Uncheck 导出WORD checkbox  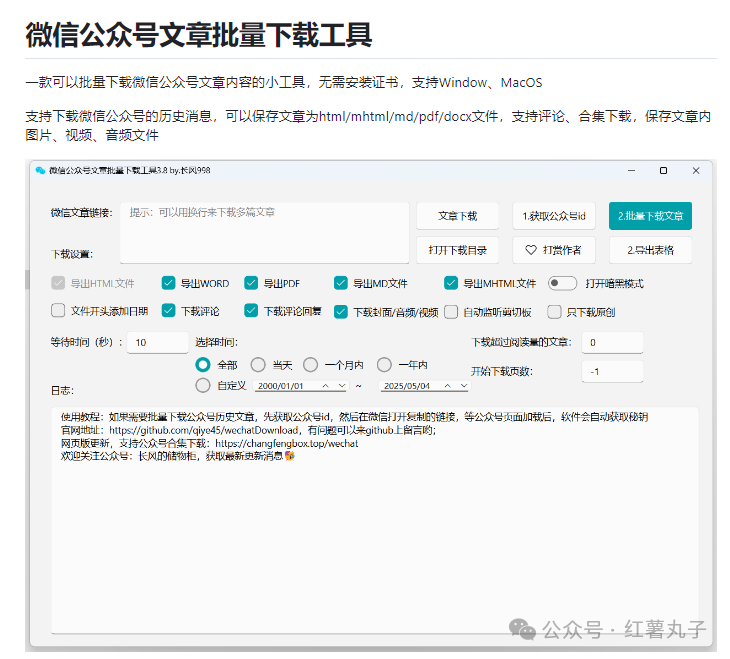pos(168,283)
